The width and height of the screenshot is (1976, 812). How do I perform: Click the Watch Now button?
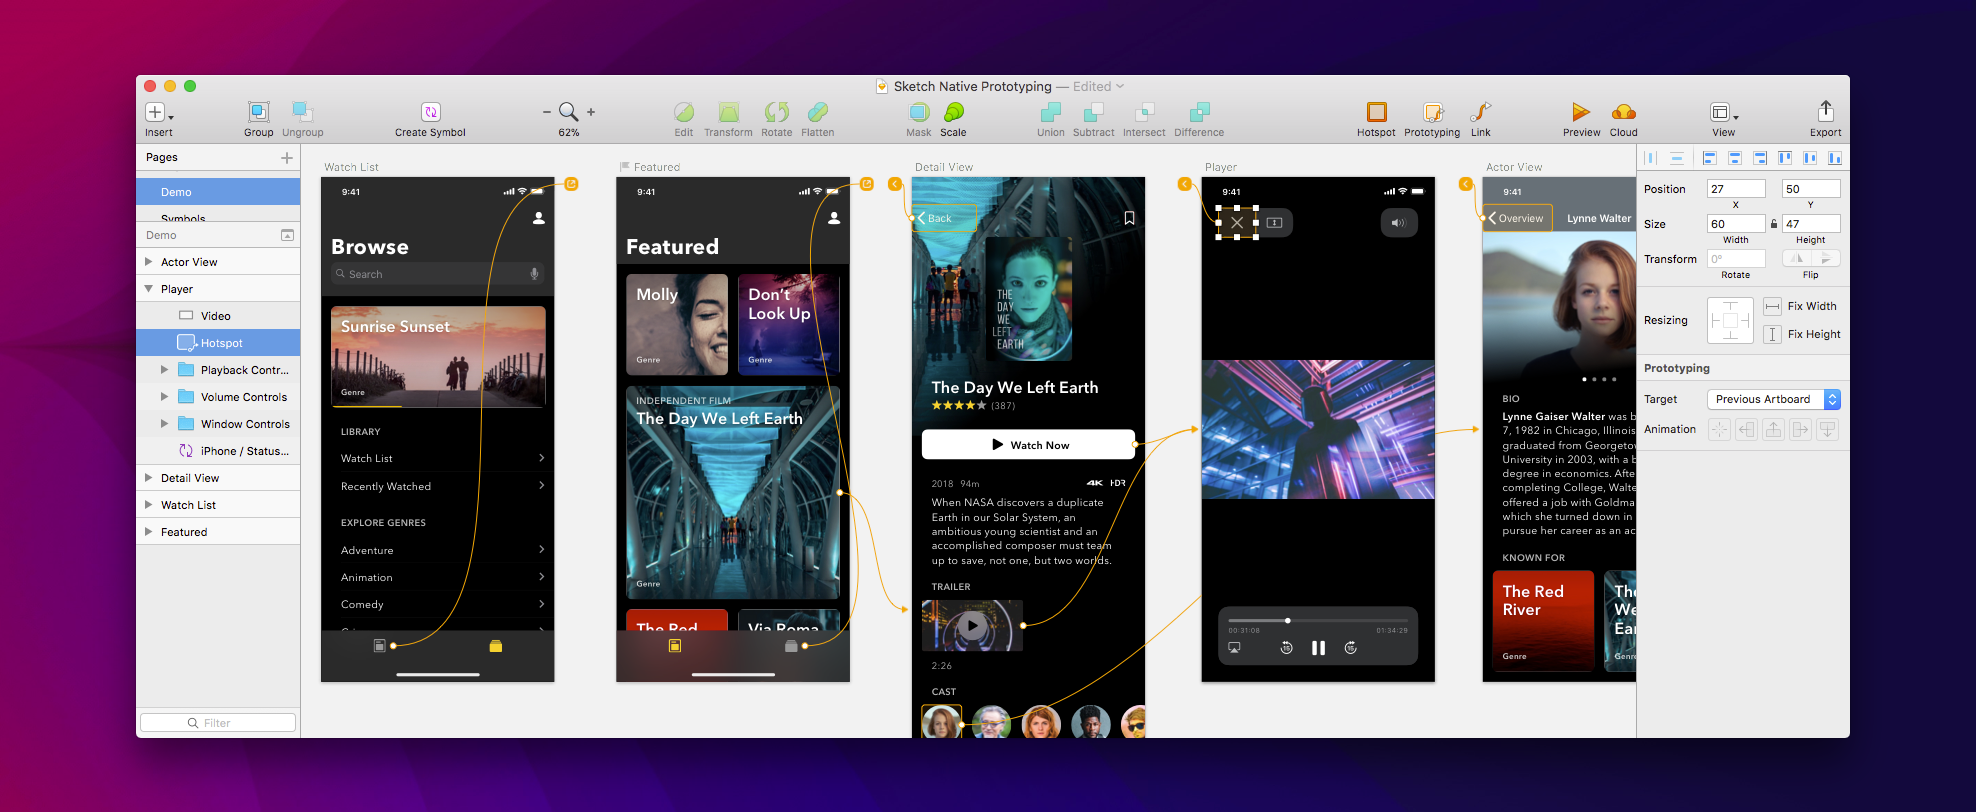point(1028,445)
